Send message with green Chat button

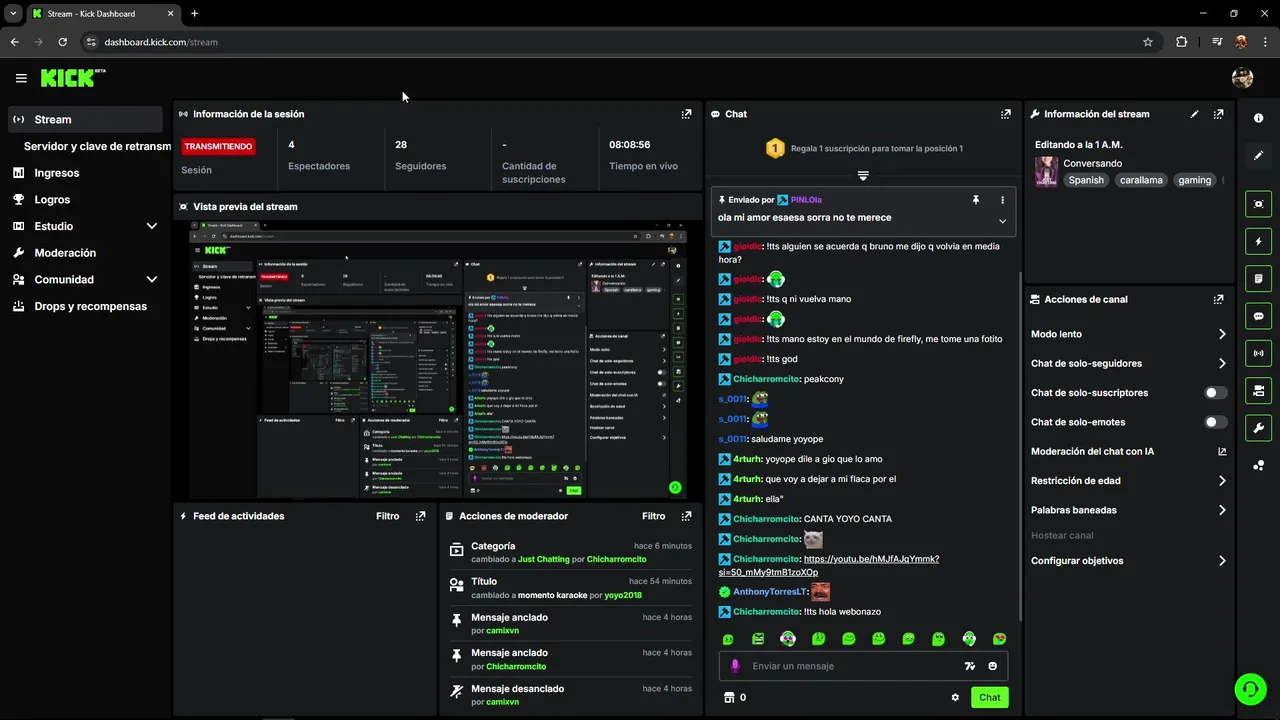point(989,698)
